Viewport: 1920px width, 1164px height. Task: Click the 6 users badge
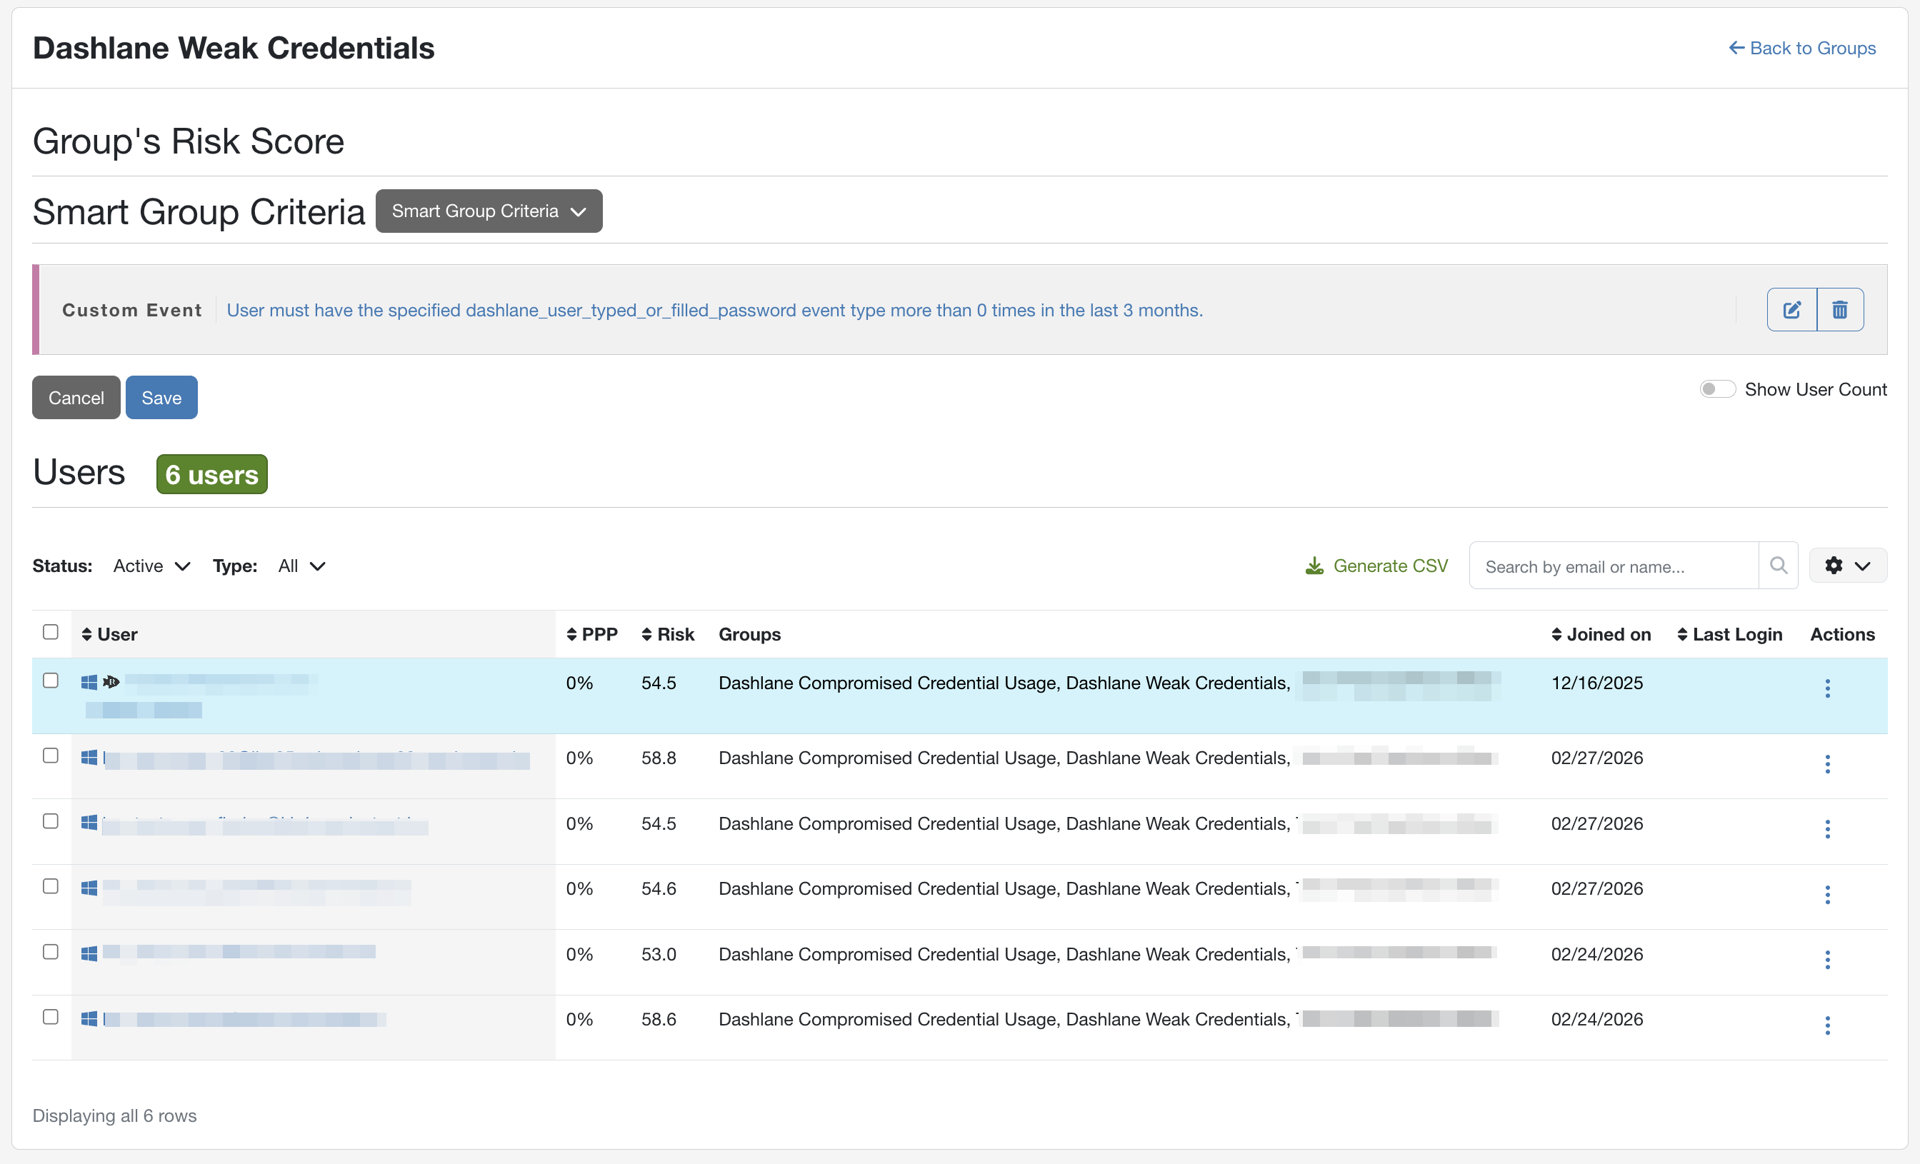(x=212, y=474)
